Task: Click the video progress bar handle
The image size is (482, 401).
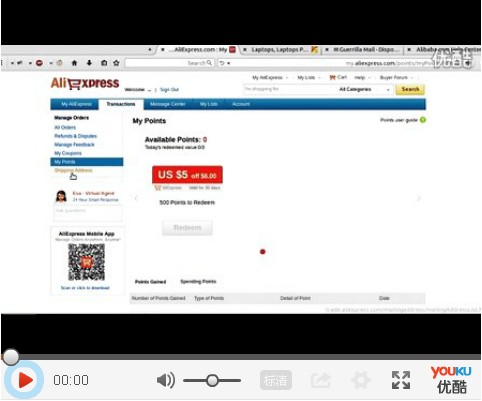Action: tap(10, 357)
